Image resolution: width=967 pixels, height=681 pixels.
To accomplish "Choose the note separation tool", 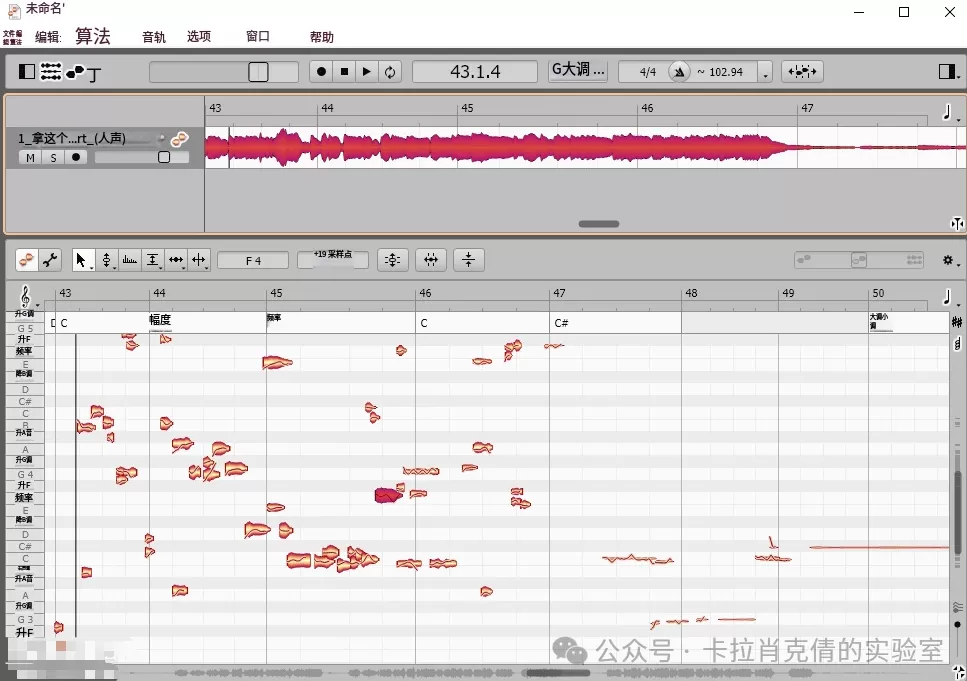I will [199, 260].
